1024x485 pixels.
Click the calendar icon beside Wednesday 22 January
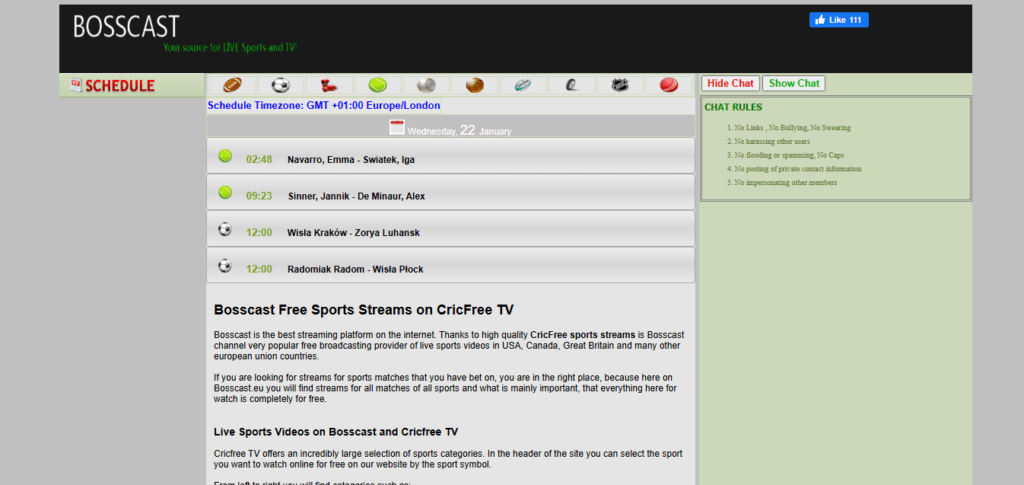point(397,127)
